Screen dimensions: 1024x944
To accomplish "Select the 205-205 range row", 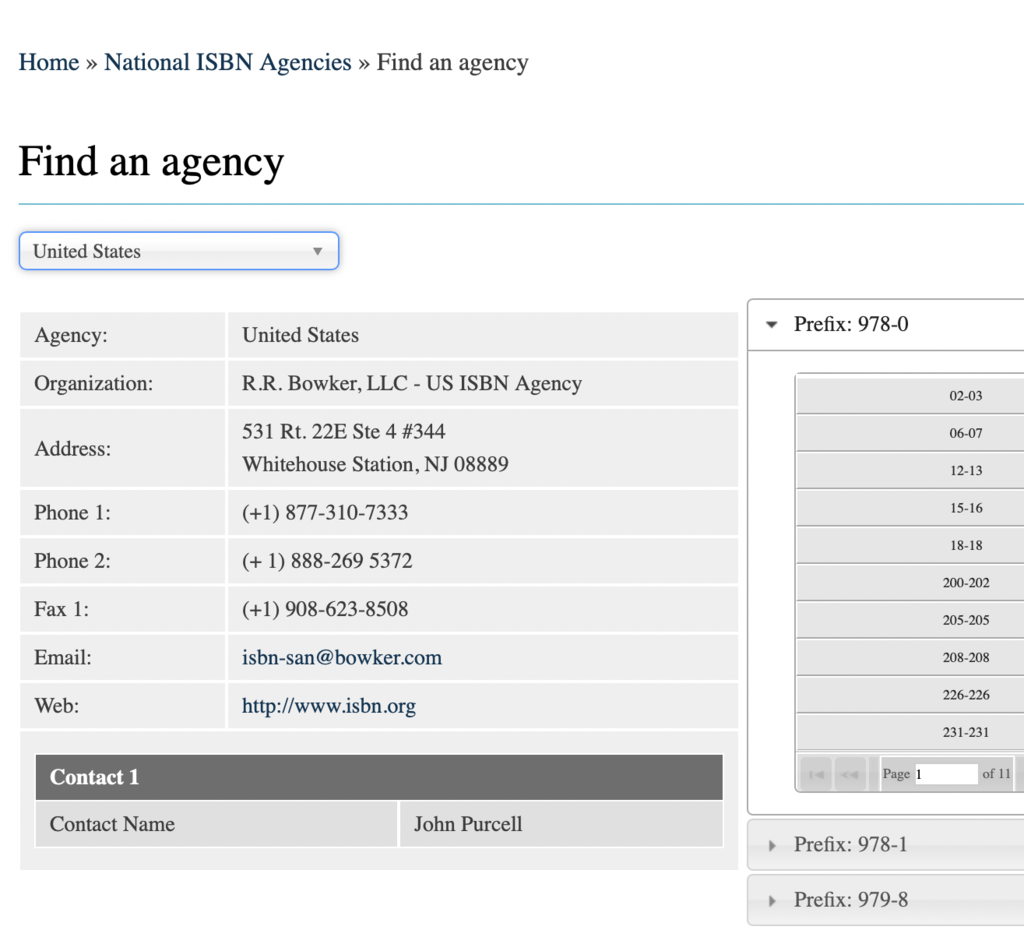I will coord(965,620).
